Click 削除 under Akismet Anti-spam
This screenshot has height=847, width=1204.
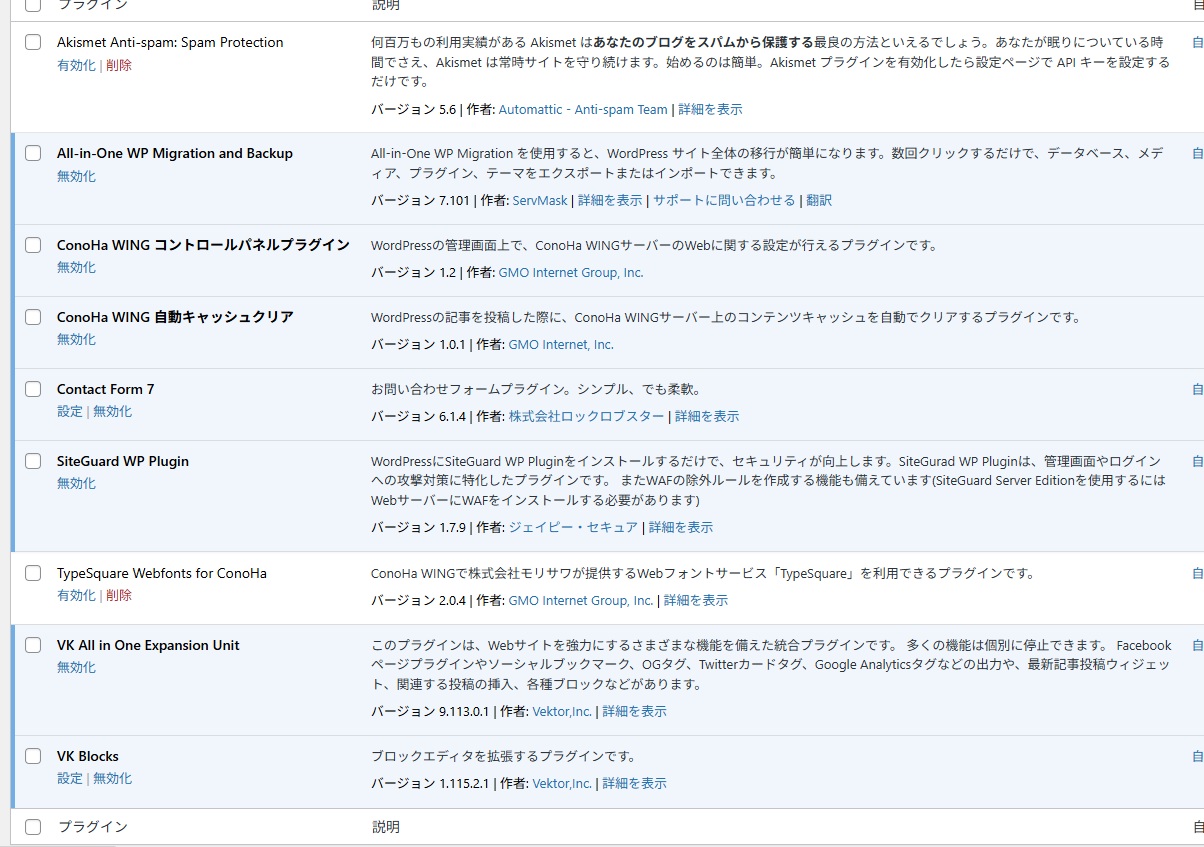pos(119,65)
